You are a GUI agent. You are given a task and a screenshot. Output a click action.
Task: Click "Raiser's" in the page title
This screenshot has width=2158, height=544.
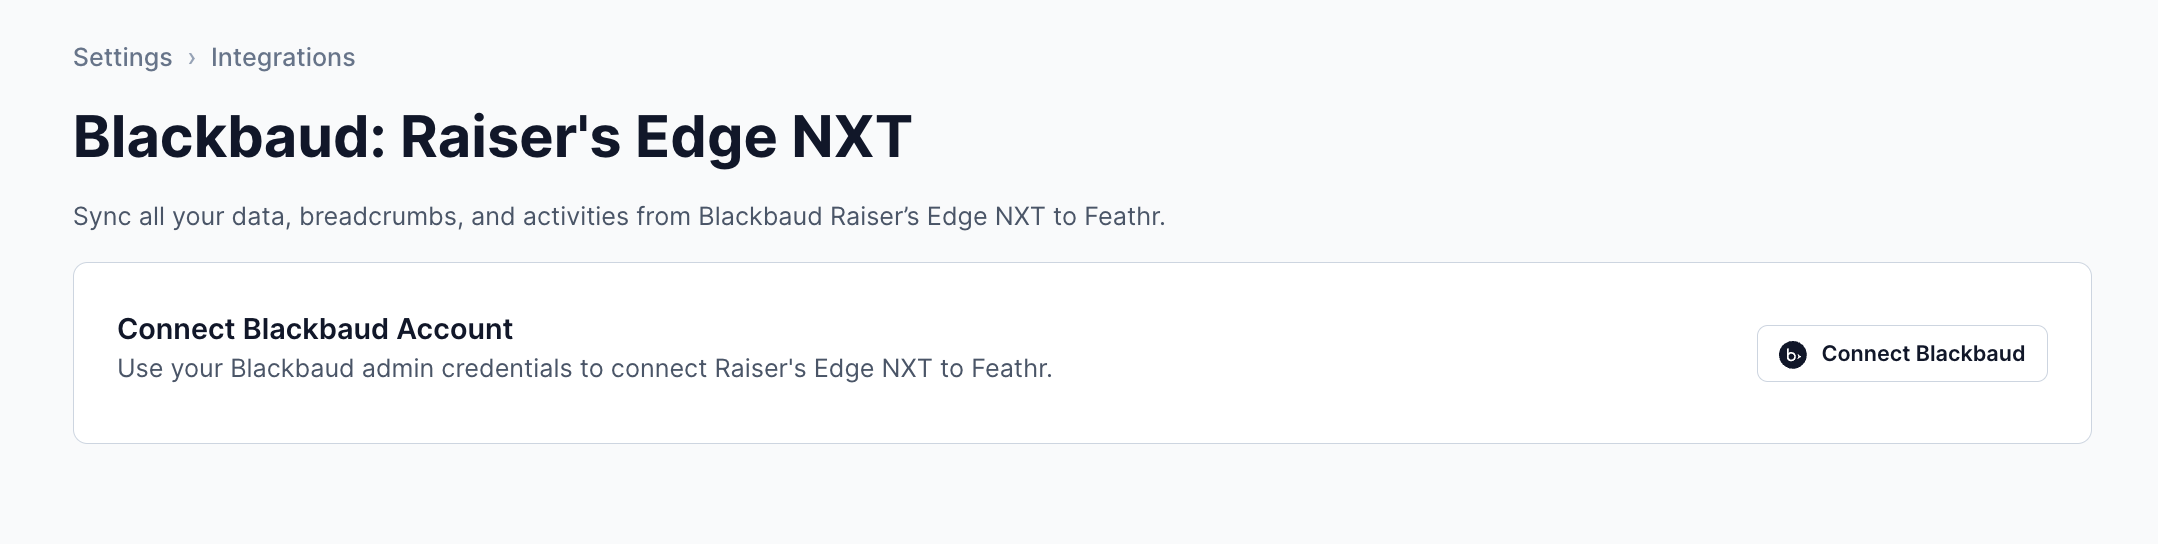(510, 137)
